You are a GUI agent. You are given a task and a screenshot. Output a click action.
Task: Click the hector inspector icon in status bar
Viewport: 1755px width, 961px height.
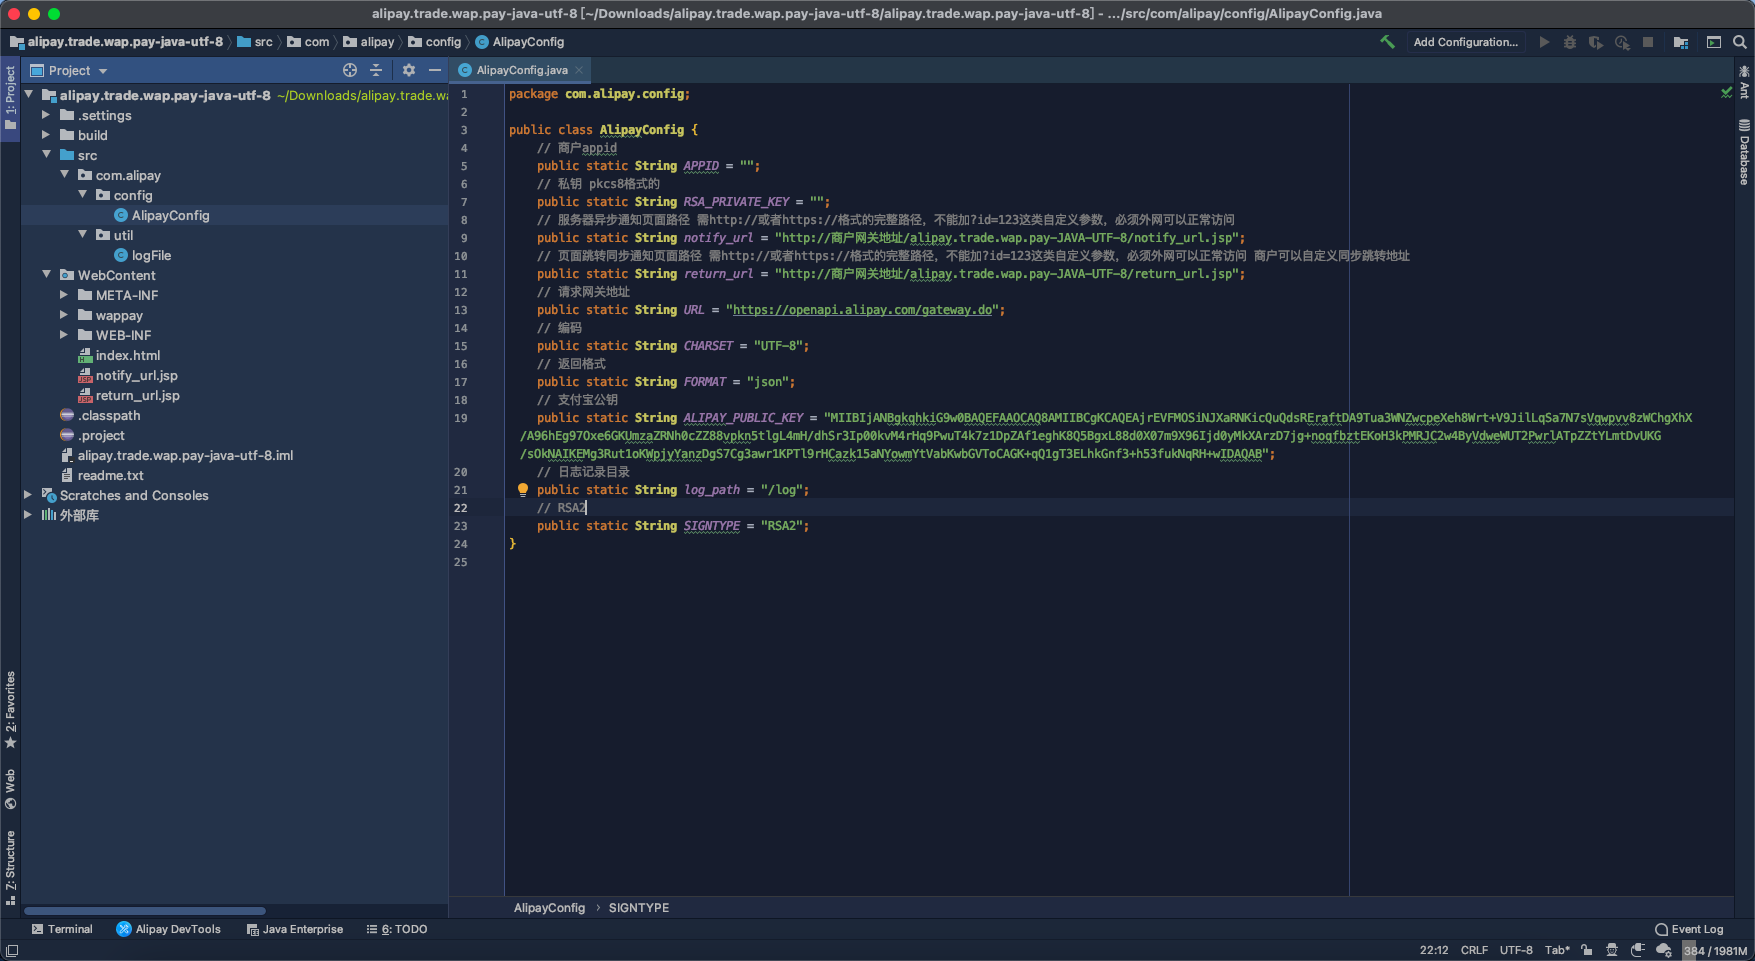click(1612, 950)
